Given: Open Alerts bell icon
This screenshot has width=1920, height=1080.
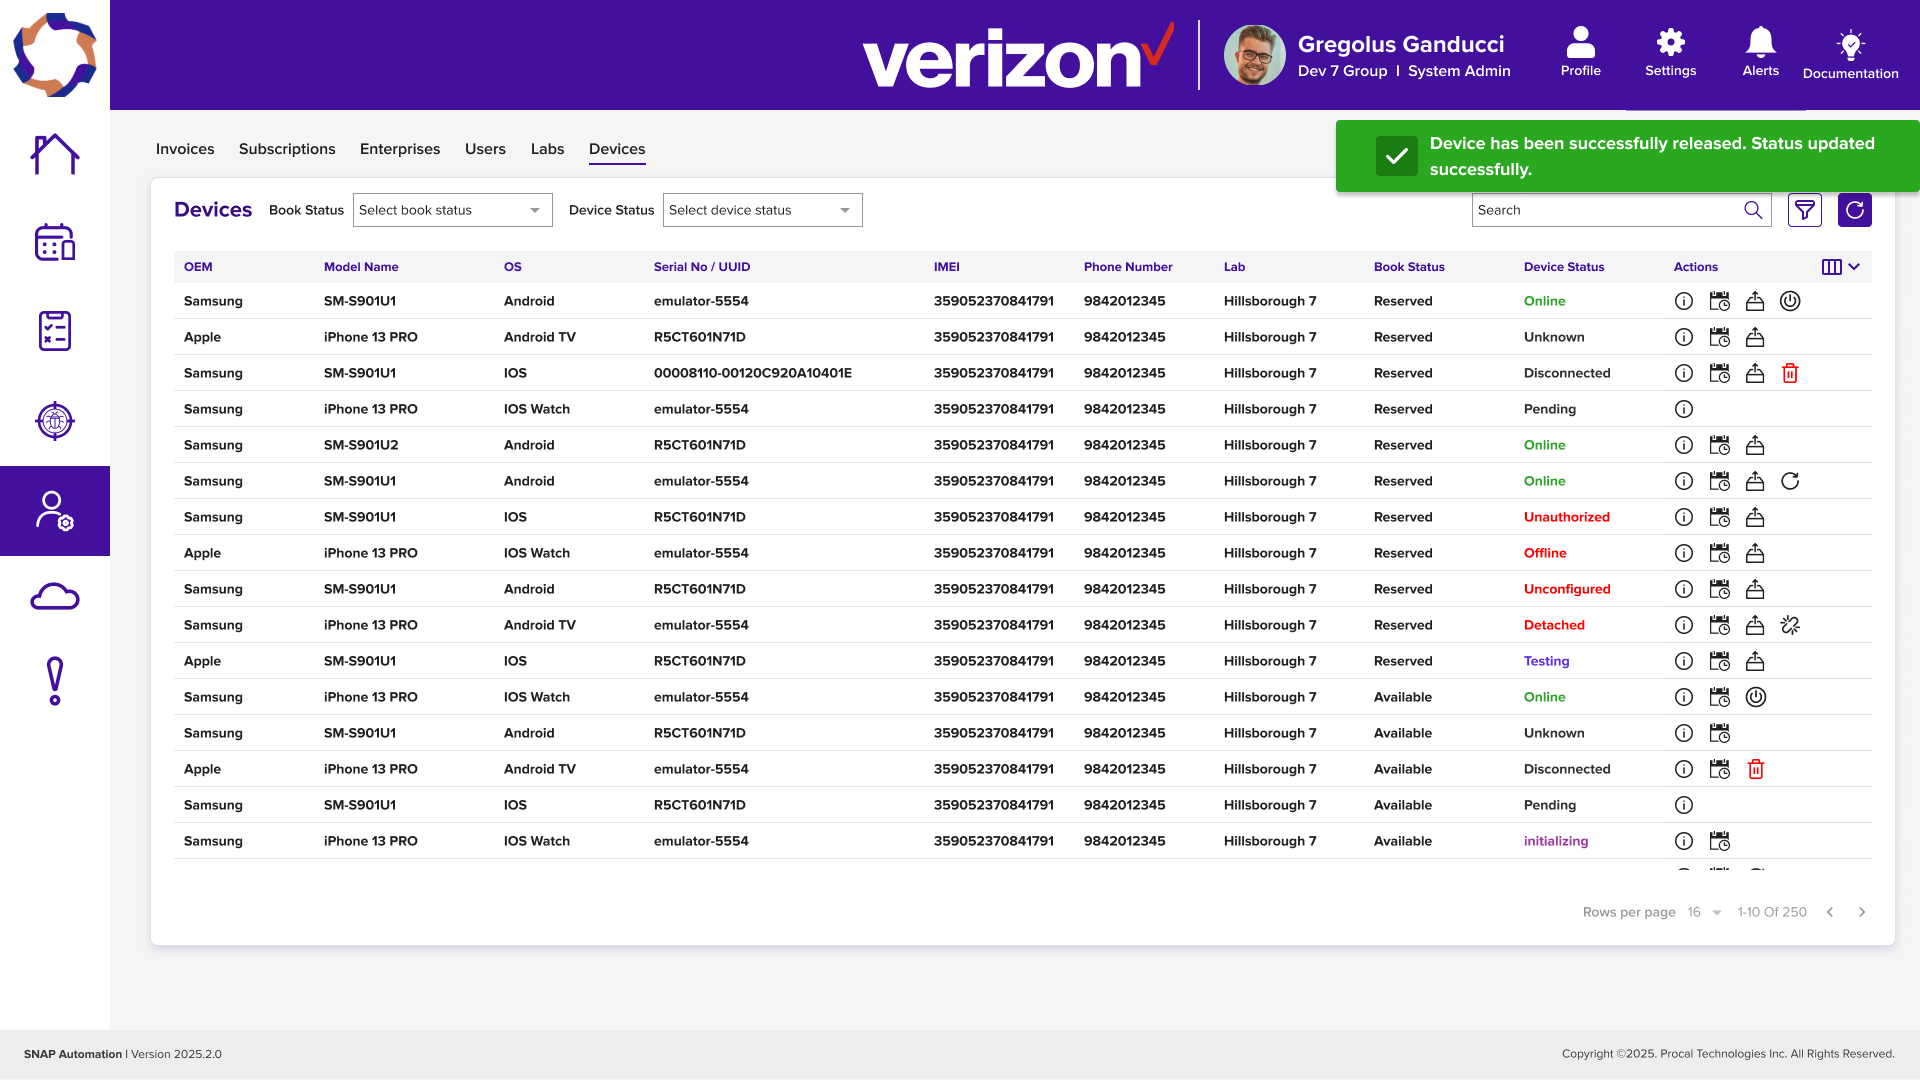Looking at the screenshot, I should coord(1760,52).
